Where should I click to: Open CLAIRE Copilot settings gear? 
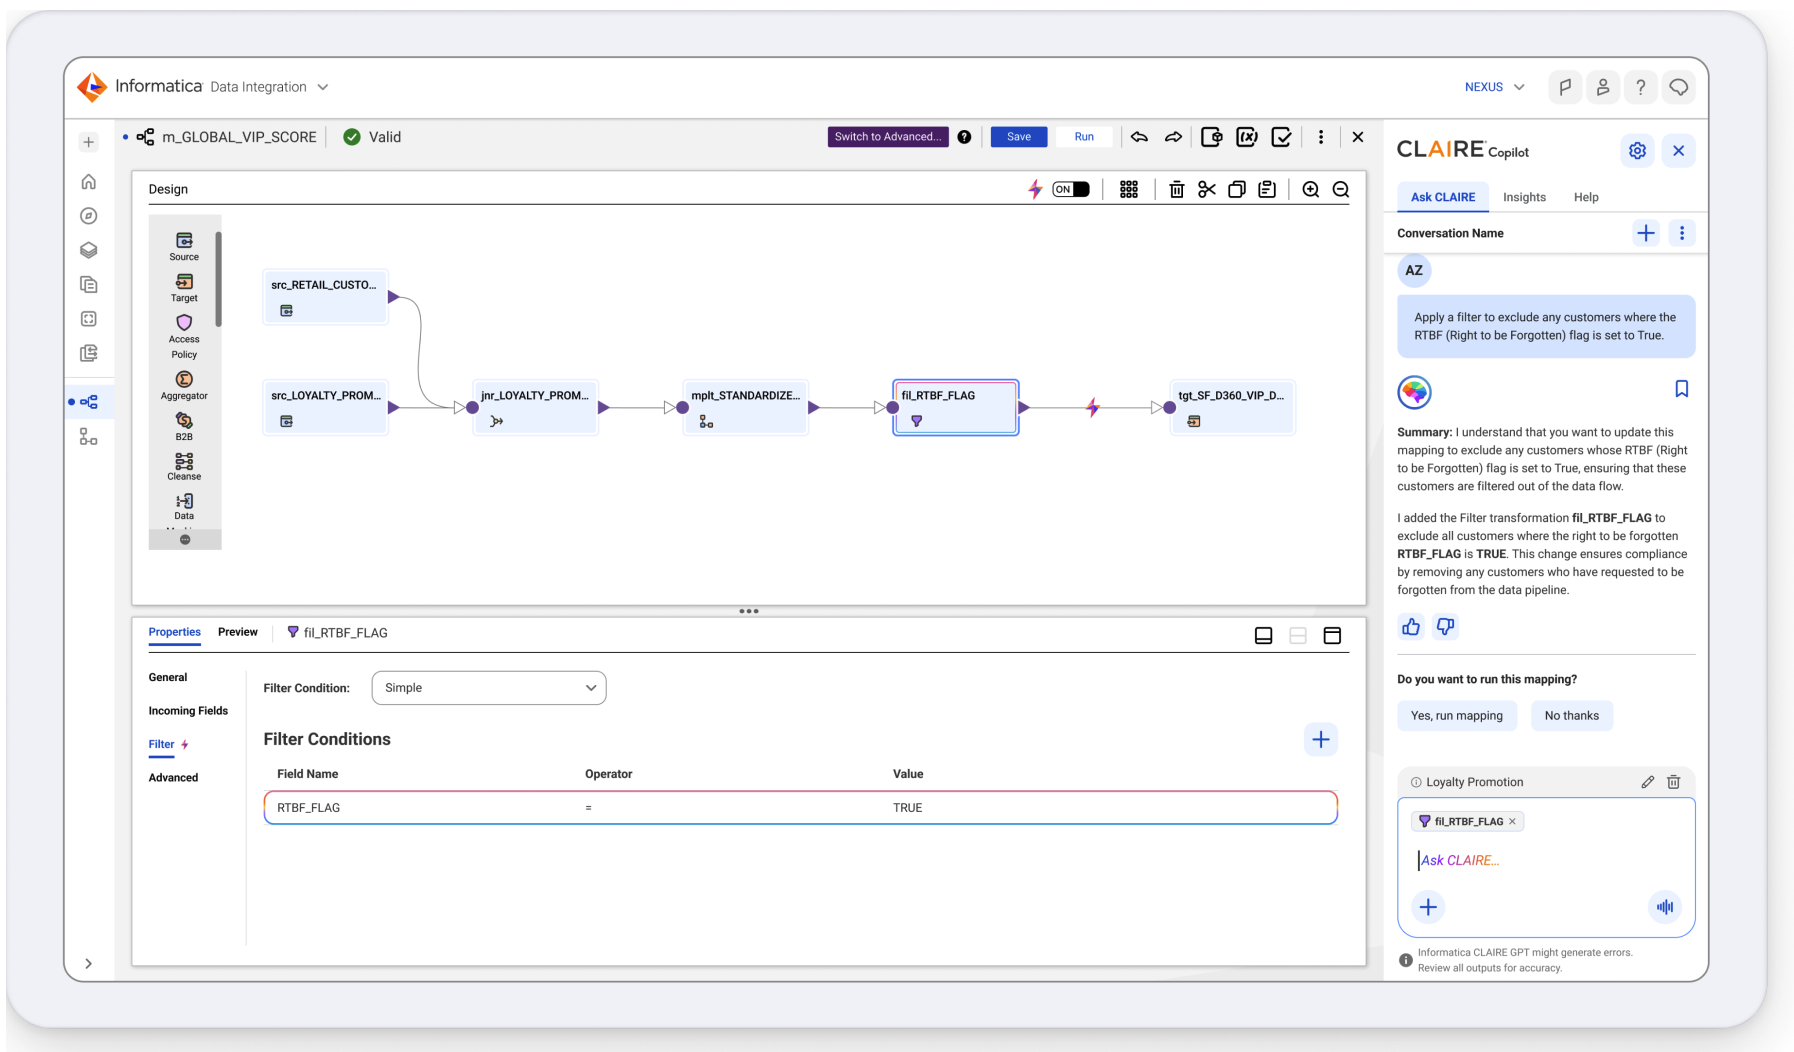click(x=1637, y=151)
